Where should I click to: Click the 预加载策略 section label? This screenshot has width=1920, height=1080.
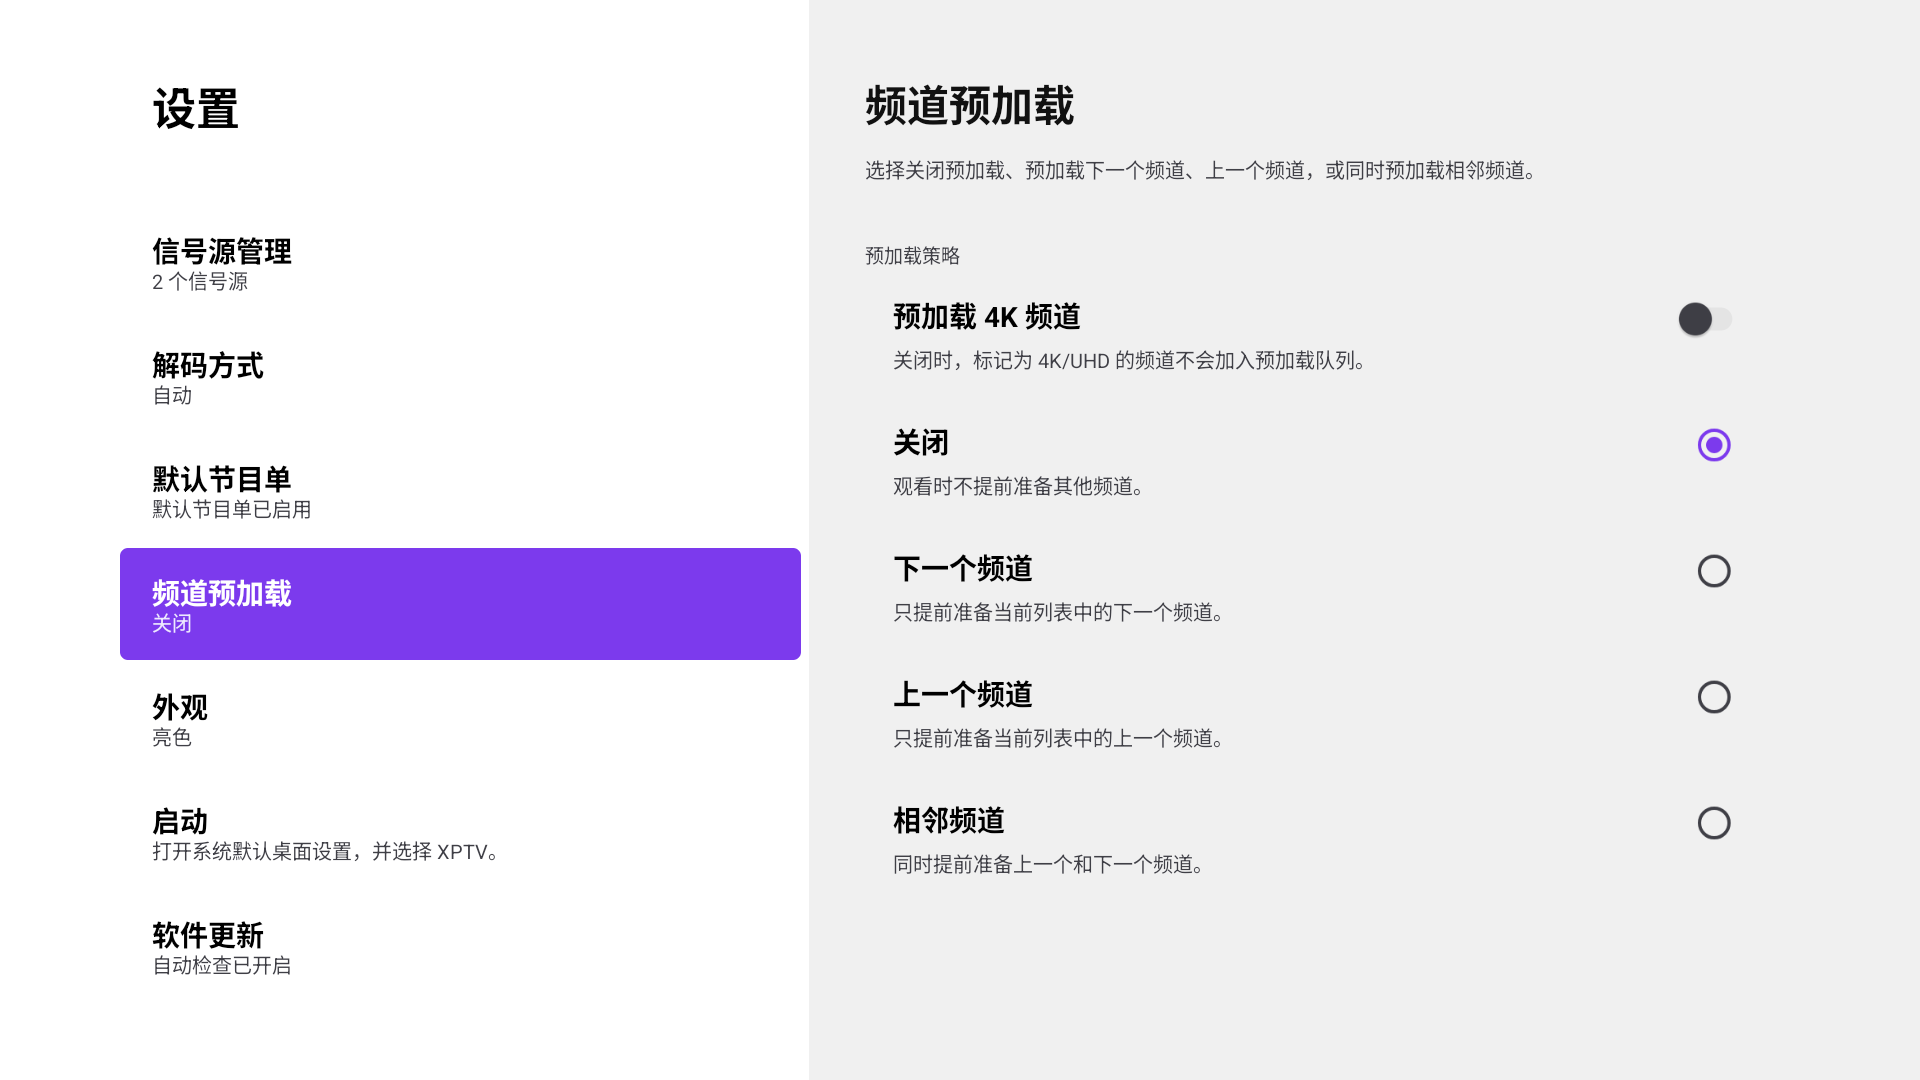pyautogui.click(x=912, y=256)
